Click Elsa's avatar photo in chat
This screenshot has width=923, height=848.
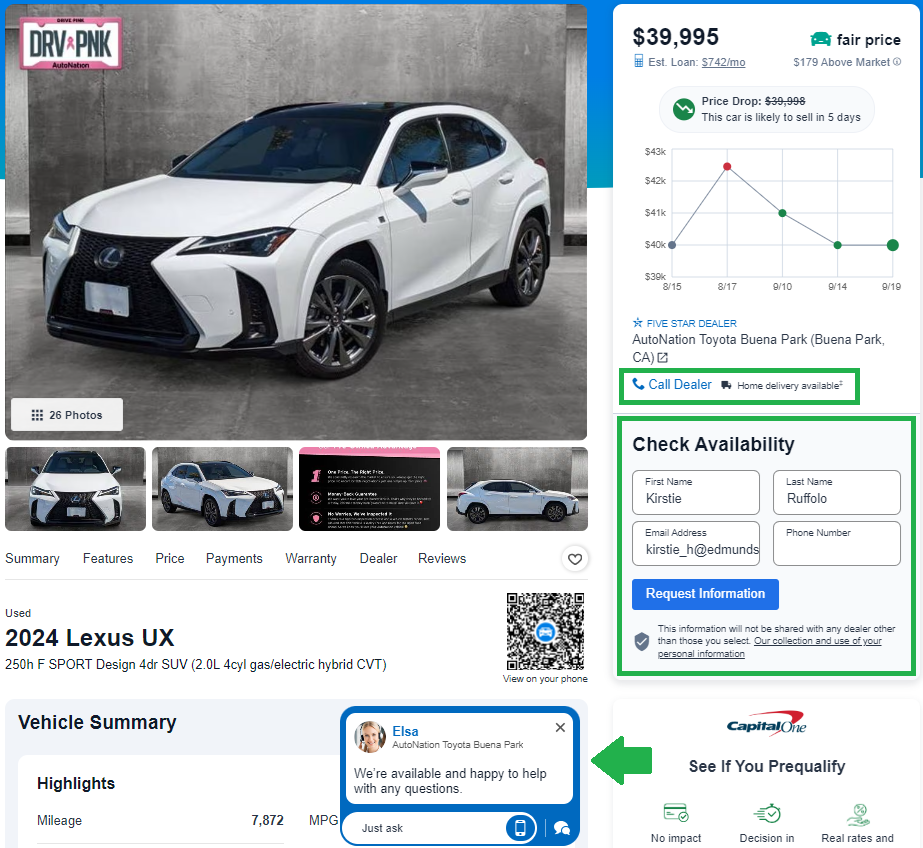[370, 737]
